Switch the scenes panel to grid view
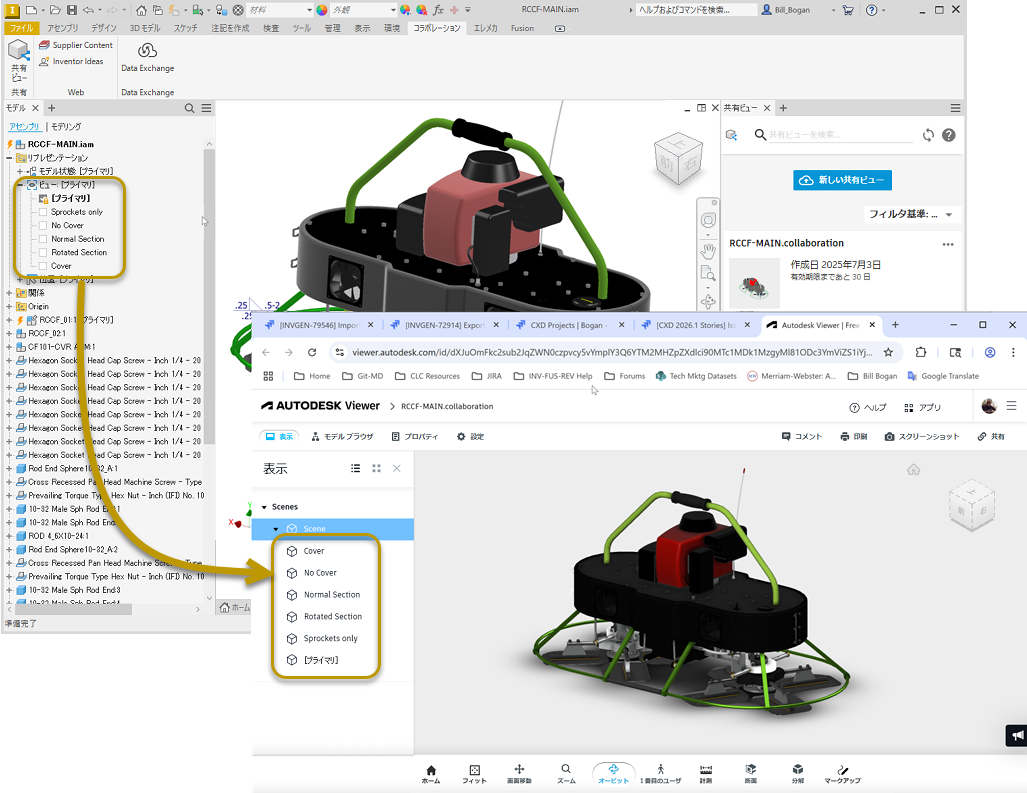 click(376, 468)
